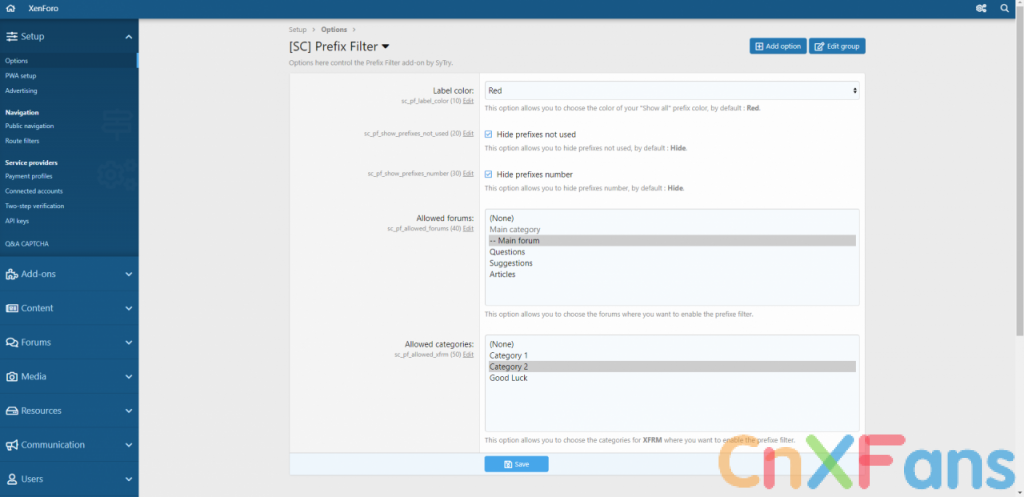This screenshot has width=1024, height=497.
Task: Open Q&A CAPTCHA in sidebar
Action: (27, 244)
